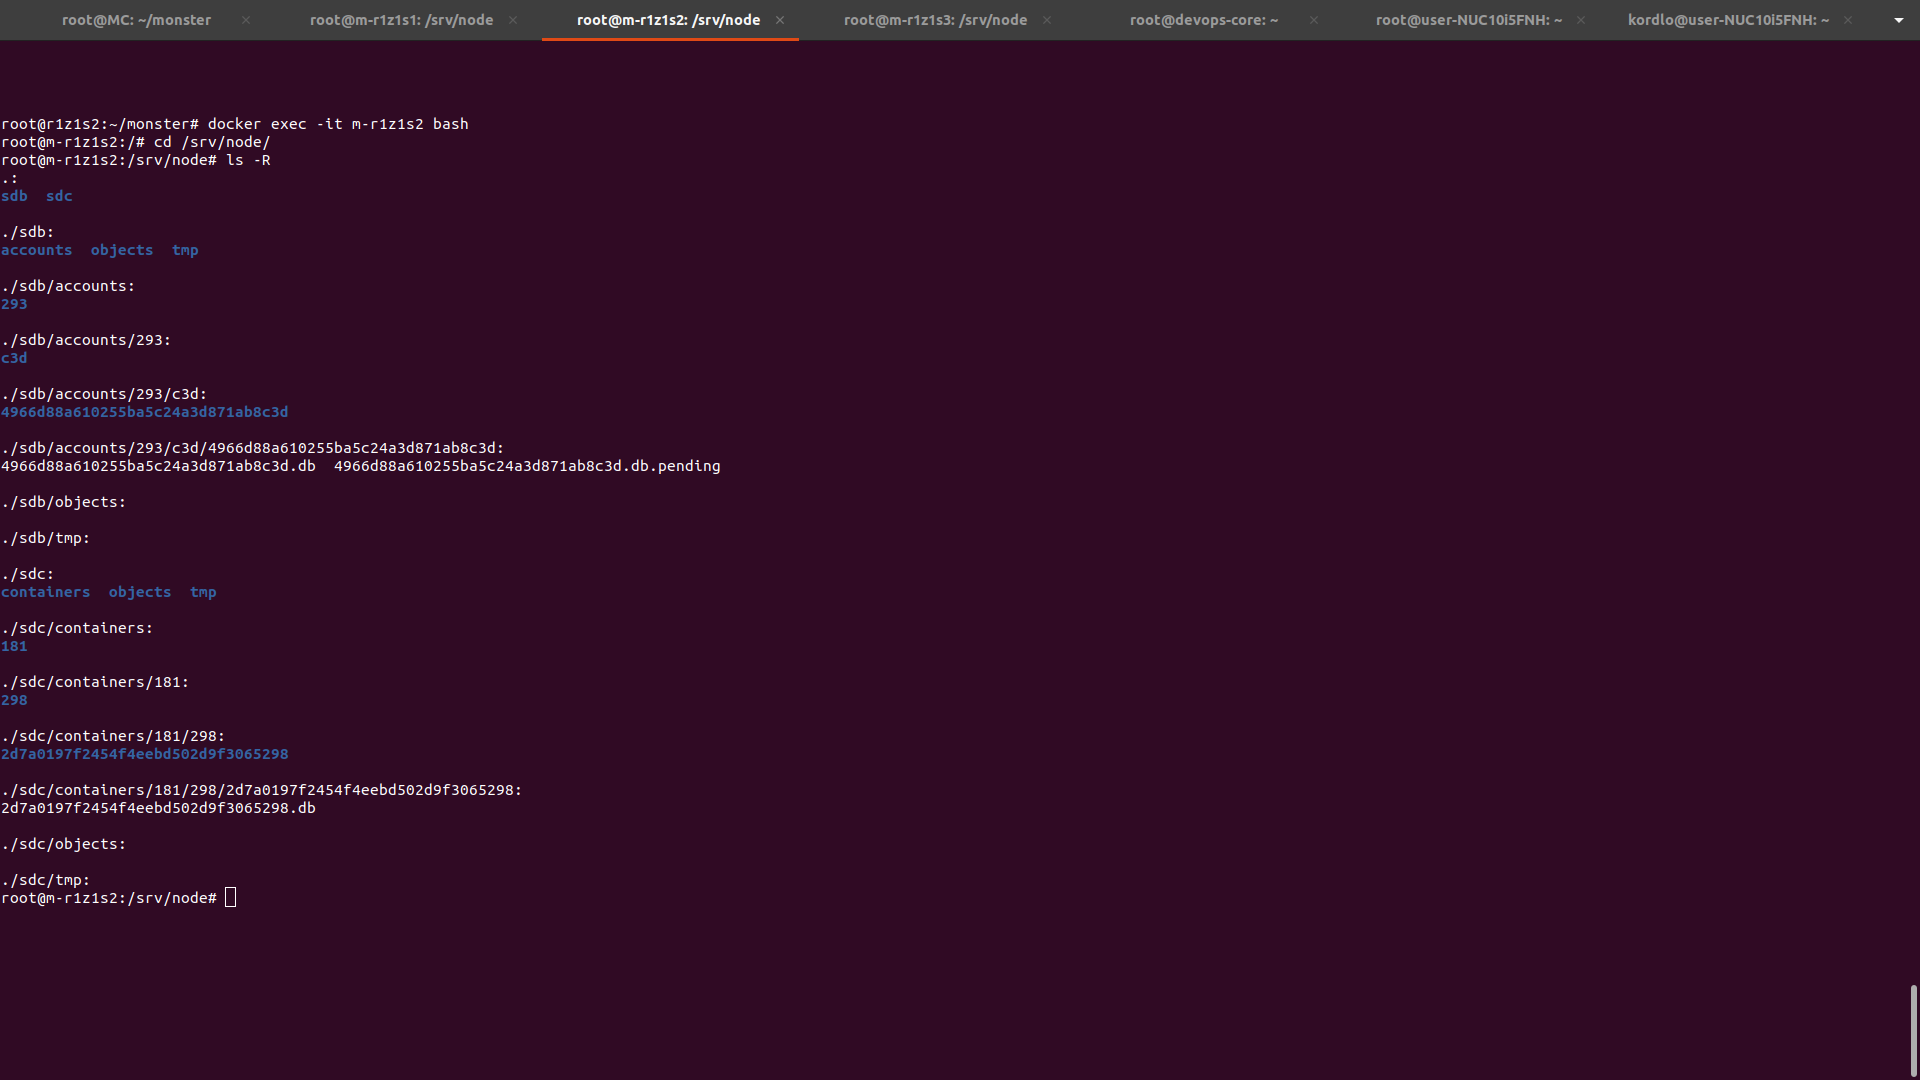Close the root@m-r1z1s3 tab
This screenshot has width=1920, height=1080.
(x=1047, y=20)
